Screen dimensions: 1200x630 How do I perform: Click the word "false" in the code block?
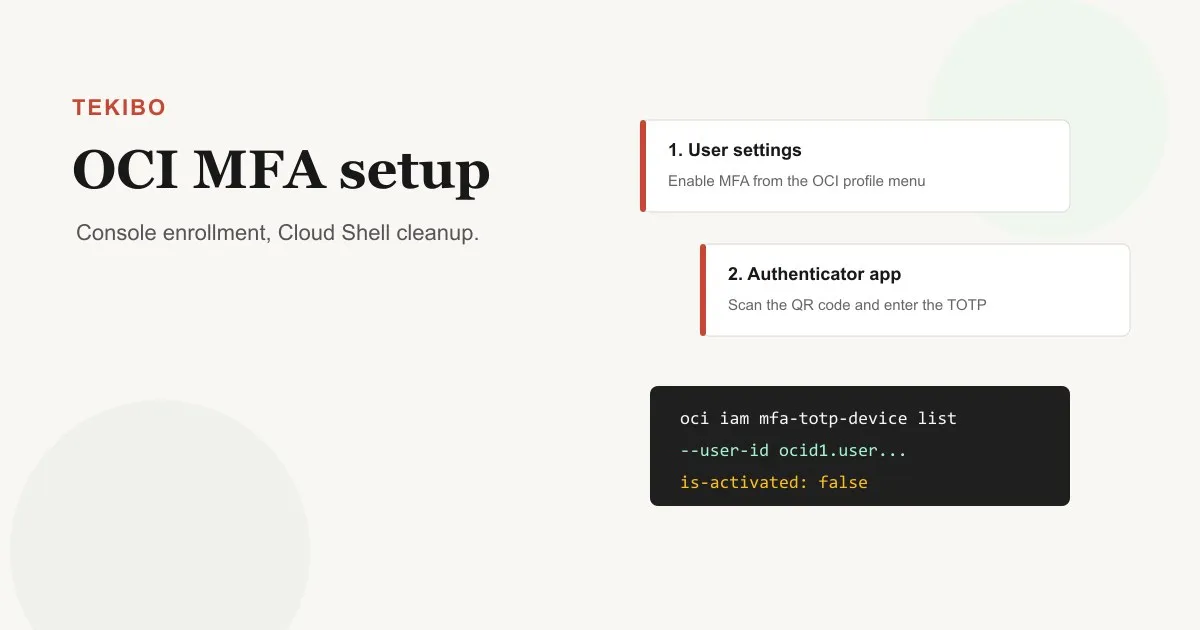843,482
